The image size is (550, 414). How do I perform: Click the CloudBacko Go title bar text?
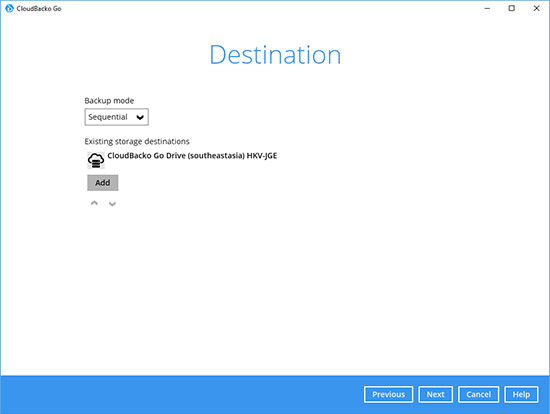tap(39, 8)
